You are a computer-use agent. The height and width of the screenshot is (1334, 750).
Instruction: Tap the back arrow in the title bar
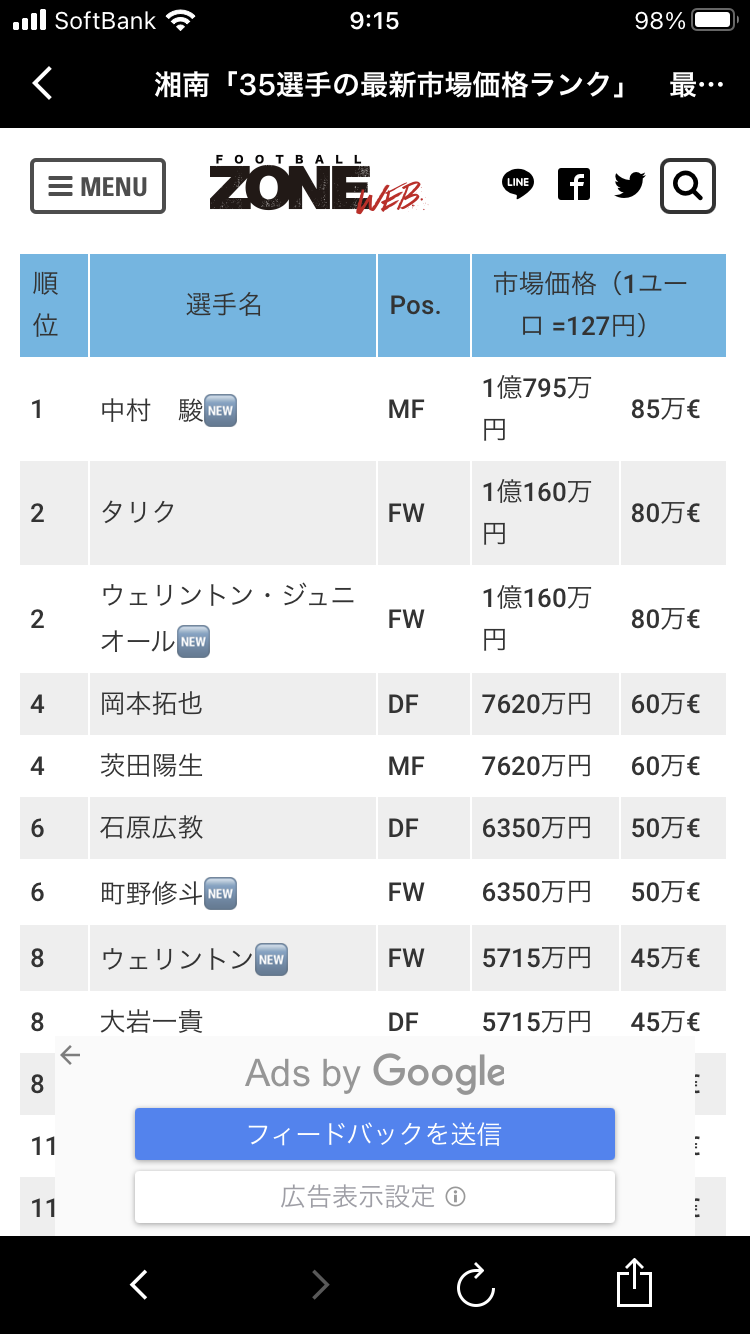42,83
